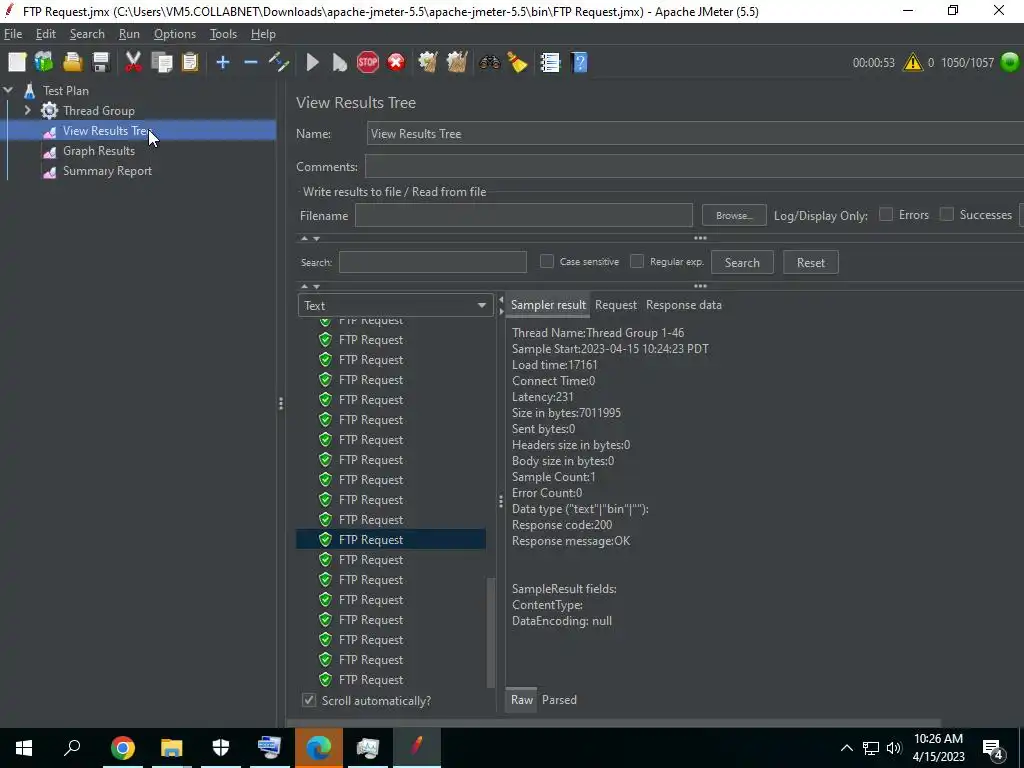Click the Clear All double broom icon
The height and width of the screenshot is (768, 1024).
coord(456,63)
